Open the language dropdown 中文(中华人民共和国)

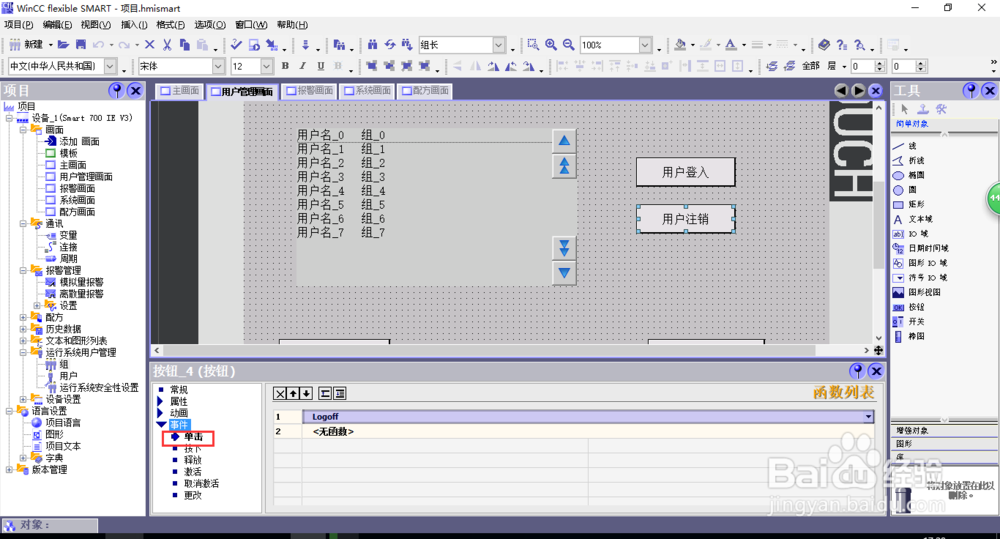[x=110, y=66]
